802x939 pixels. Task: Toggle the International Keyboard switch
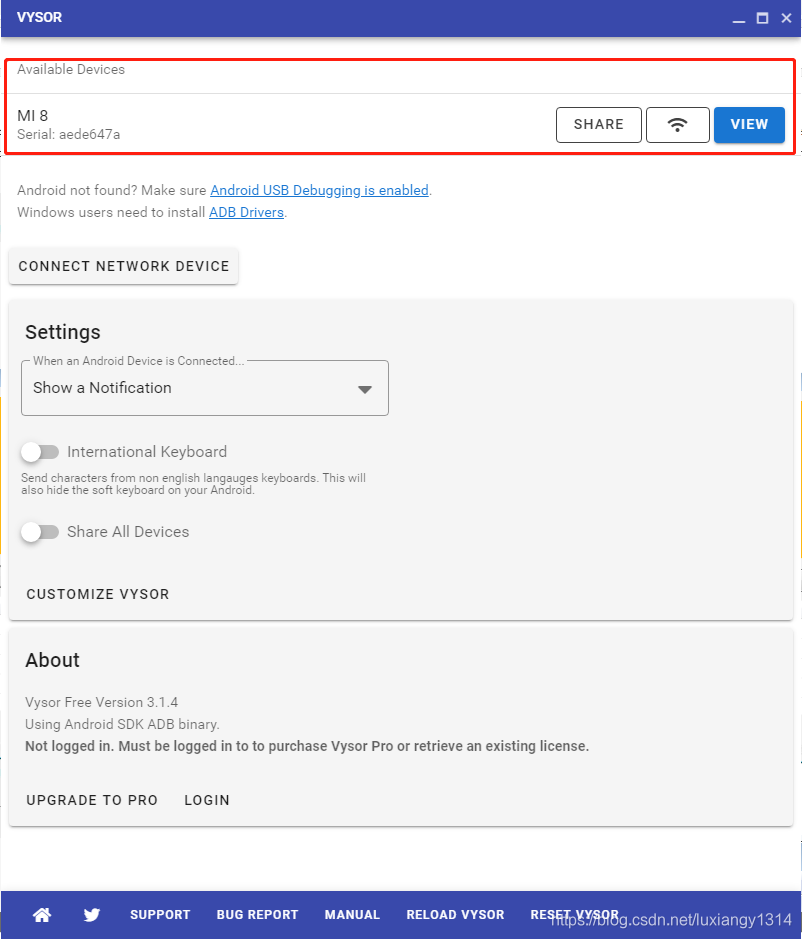click(x=40, y=452)
